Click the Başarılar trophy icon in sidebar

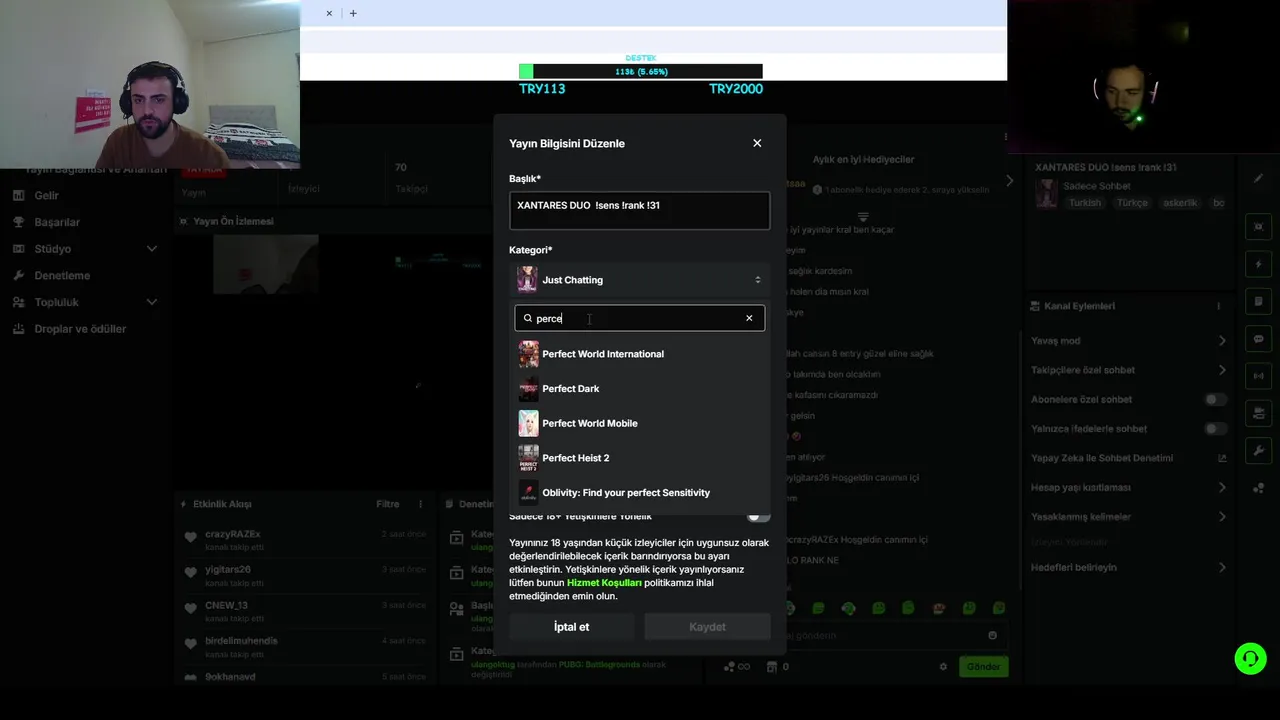point(18,222)
